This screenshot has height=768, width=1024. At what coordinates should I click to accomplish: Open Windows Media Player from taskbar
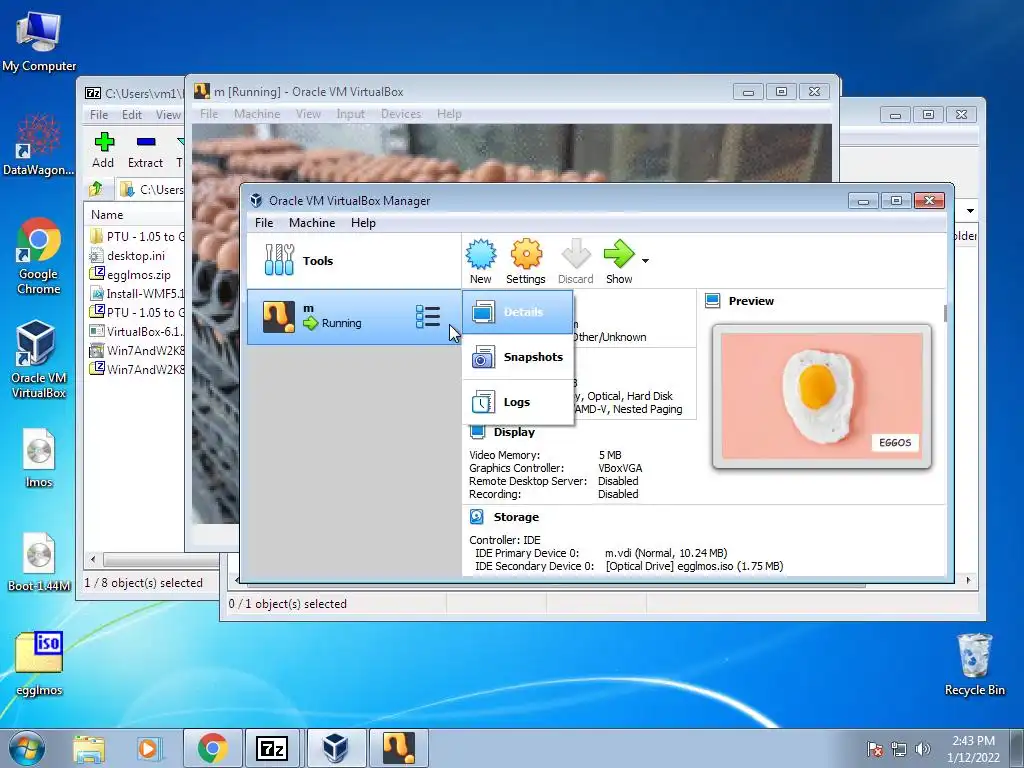coord(148,748)
